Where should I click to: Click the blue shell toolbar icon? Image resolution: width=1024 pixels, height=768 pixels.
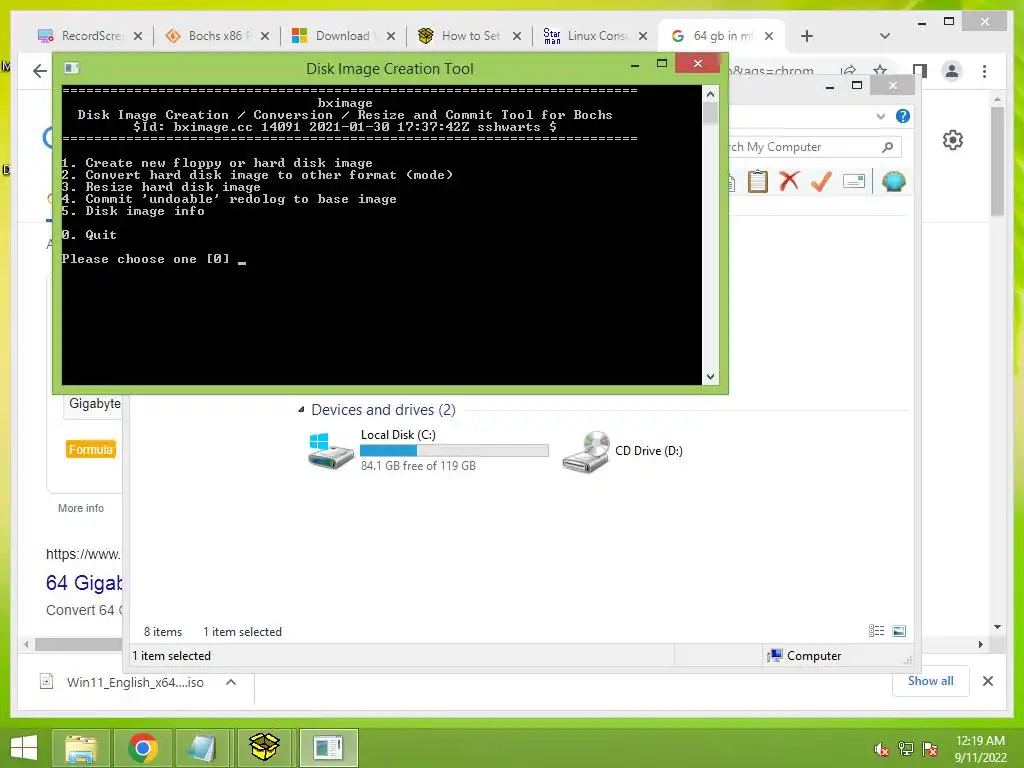click(893, 181)
